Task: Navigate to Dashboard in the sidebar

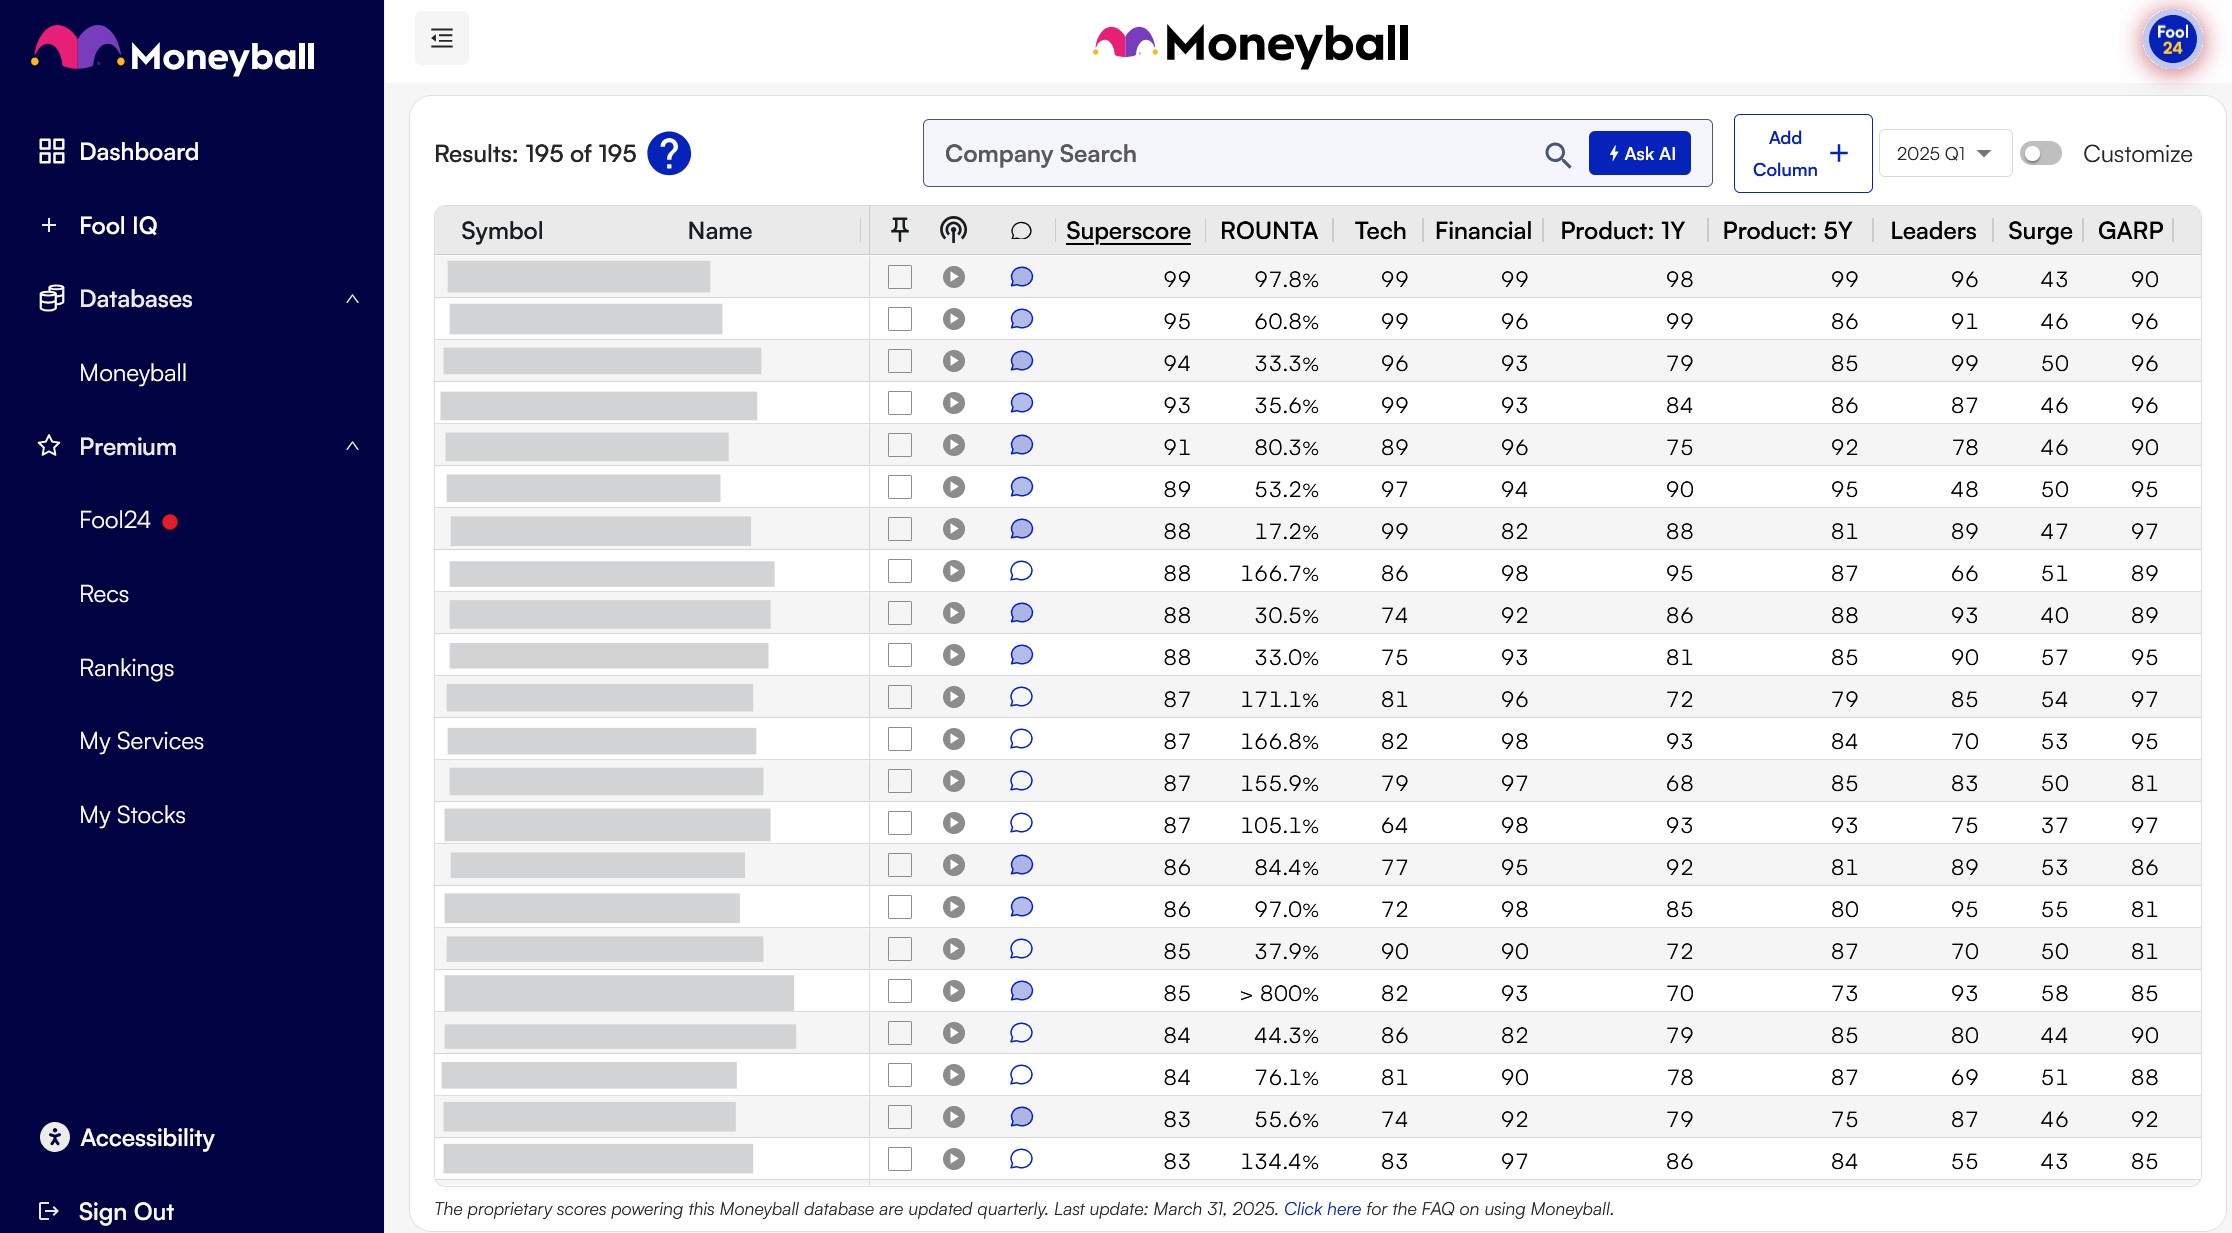Action: 139,151
